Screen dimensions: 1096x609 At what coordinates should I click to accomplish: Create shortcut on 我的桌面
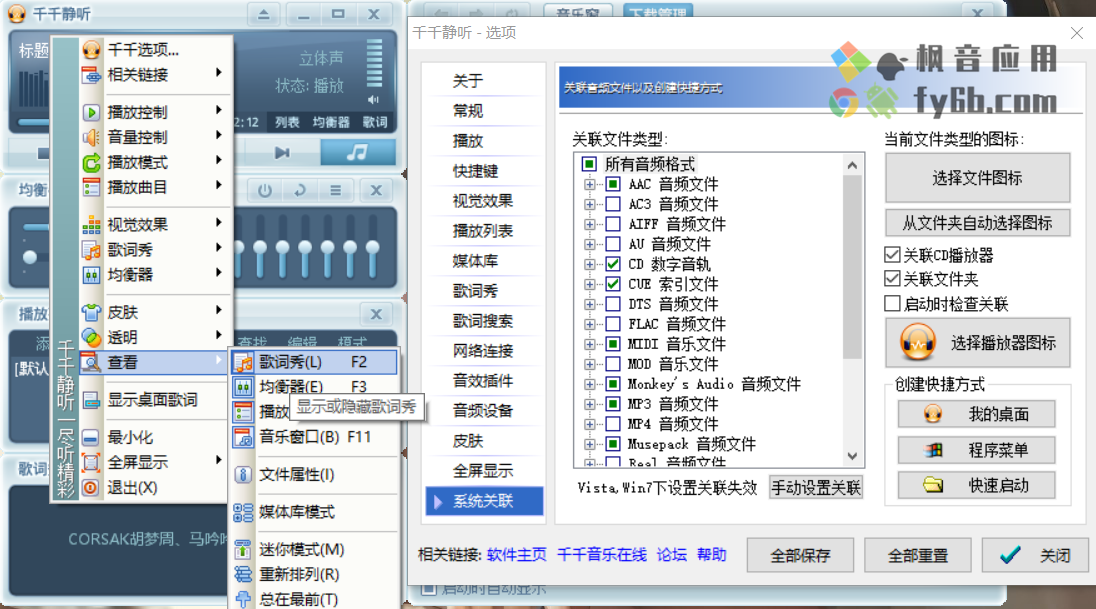point(976,415)
